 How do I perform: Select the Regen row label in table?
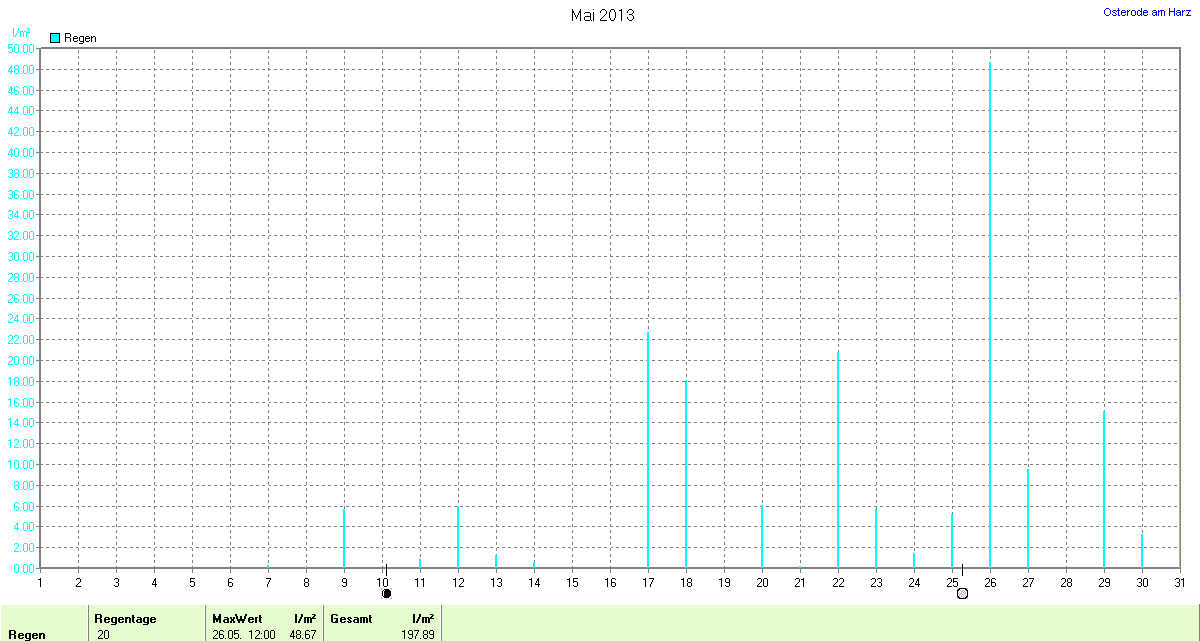coord(26,635)
